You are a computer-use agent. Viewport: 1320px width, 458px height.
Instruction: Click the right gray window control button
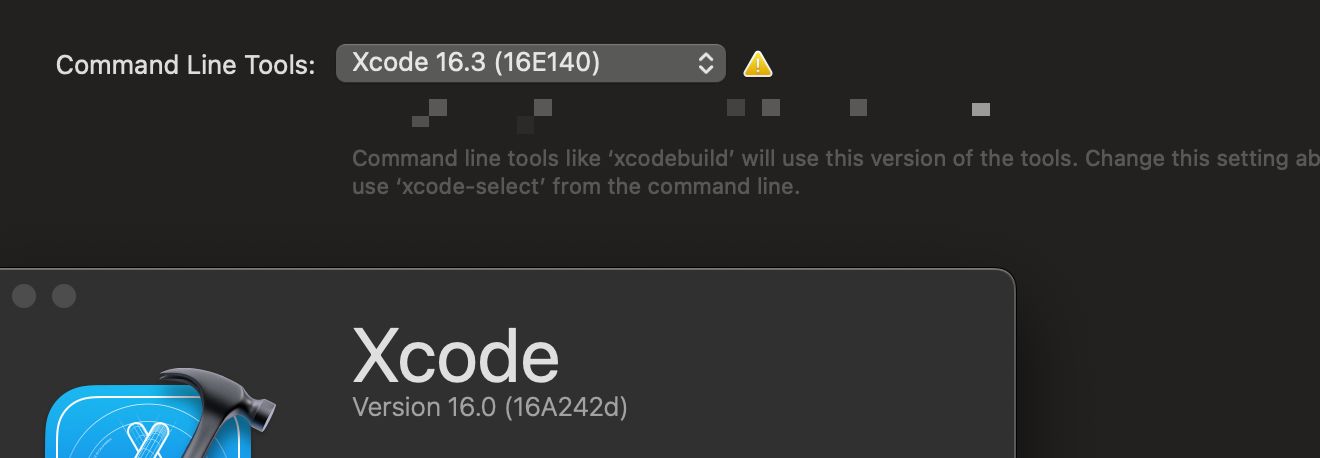coord(64,296)
